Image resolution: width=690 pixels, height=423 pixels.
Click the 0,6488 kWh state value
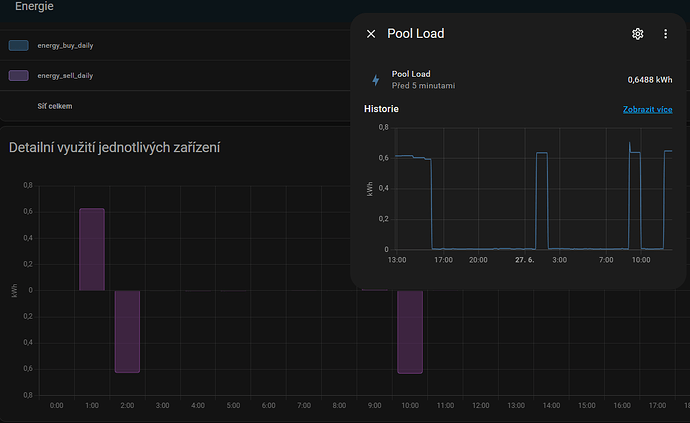[649, 79]
